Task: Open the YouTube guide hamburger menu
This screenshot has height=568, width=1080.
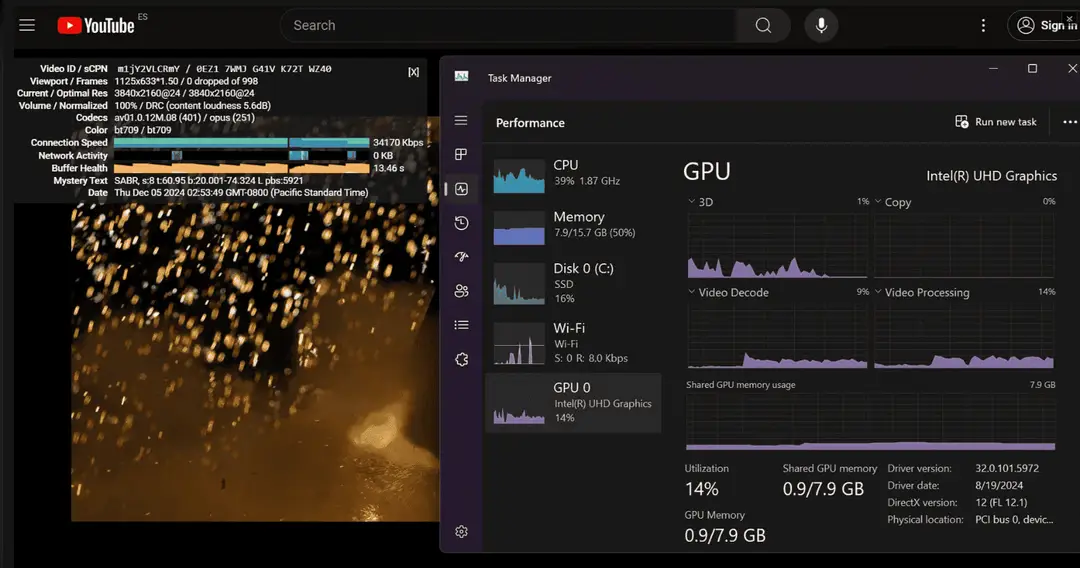Action: (27, 25)
